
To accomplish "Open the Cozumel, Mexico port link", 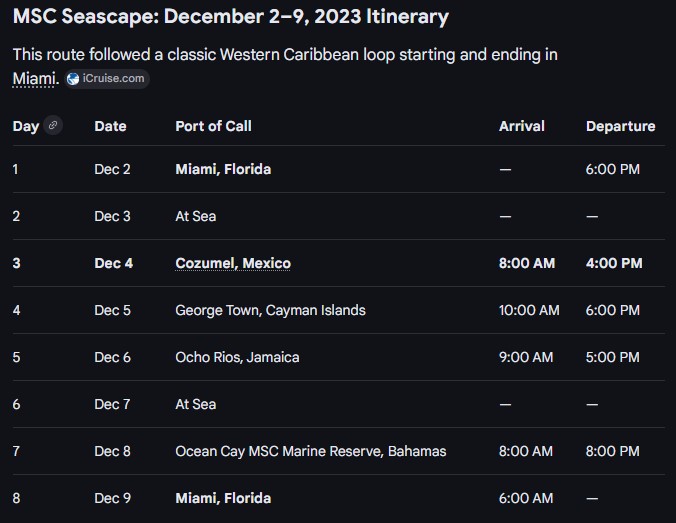I will tap(233, 263).
